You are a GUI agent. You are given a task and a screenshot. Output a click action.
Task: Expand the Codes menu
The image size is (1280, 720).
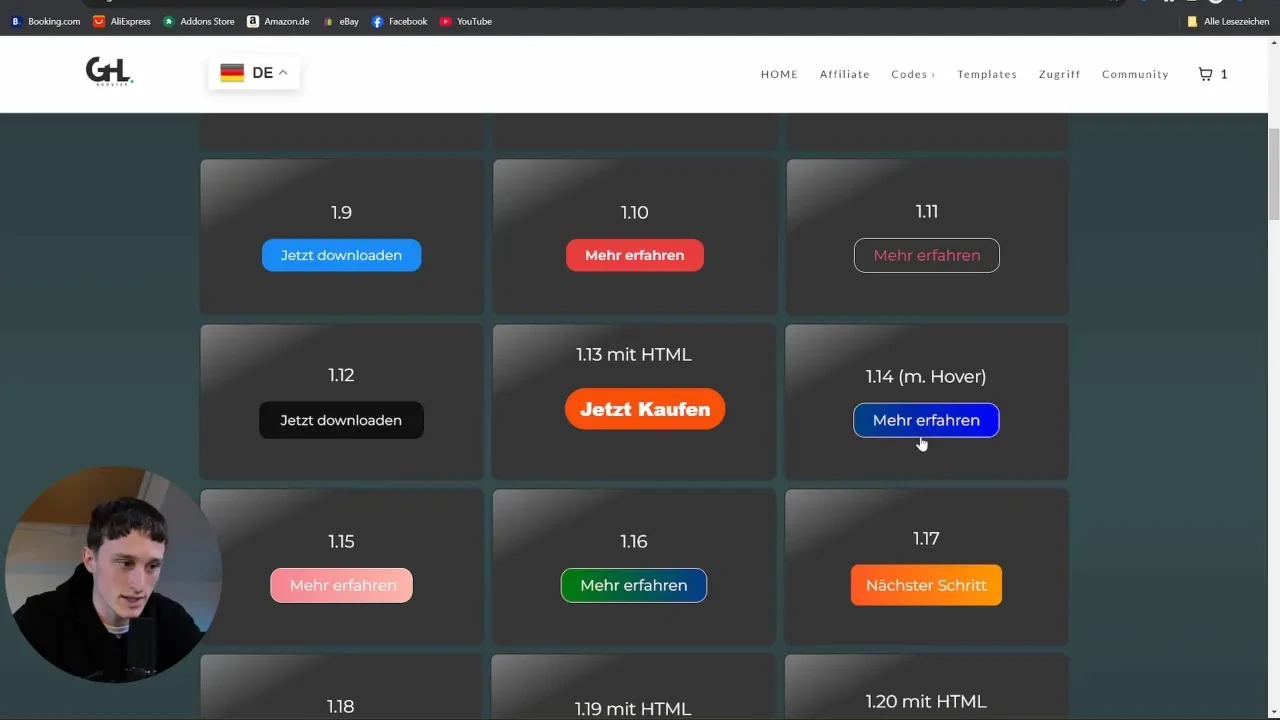(913, 74)
